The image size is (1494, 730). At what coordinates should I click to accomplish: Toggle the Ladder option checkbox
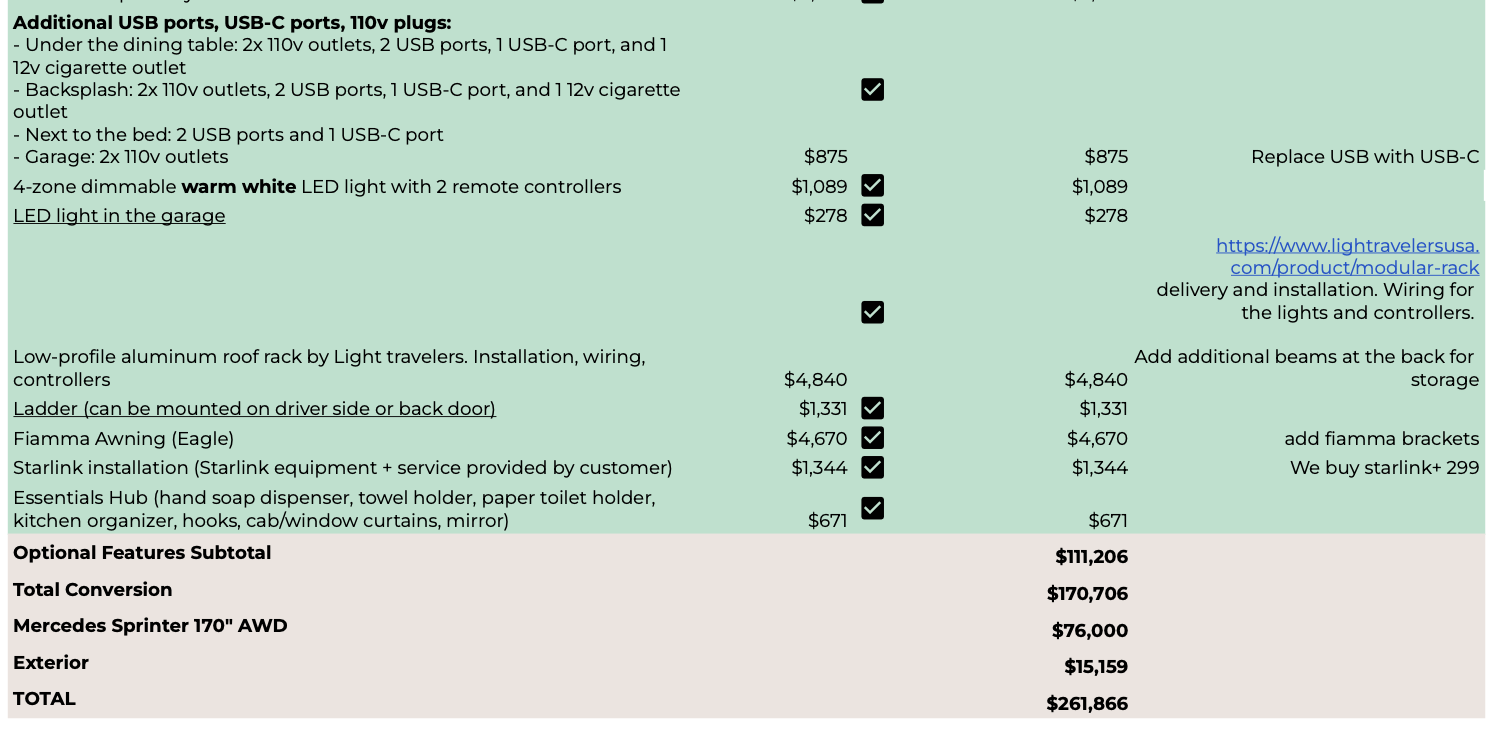[872, 408]
